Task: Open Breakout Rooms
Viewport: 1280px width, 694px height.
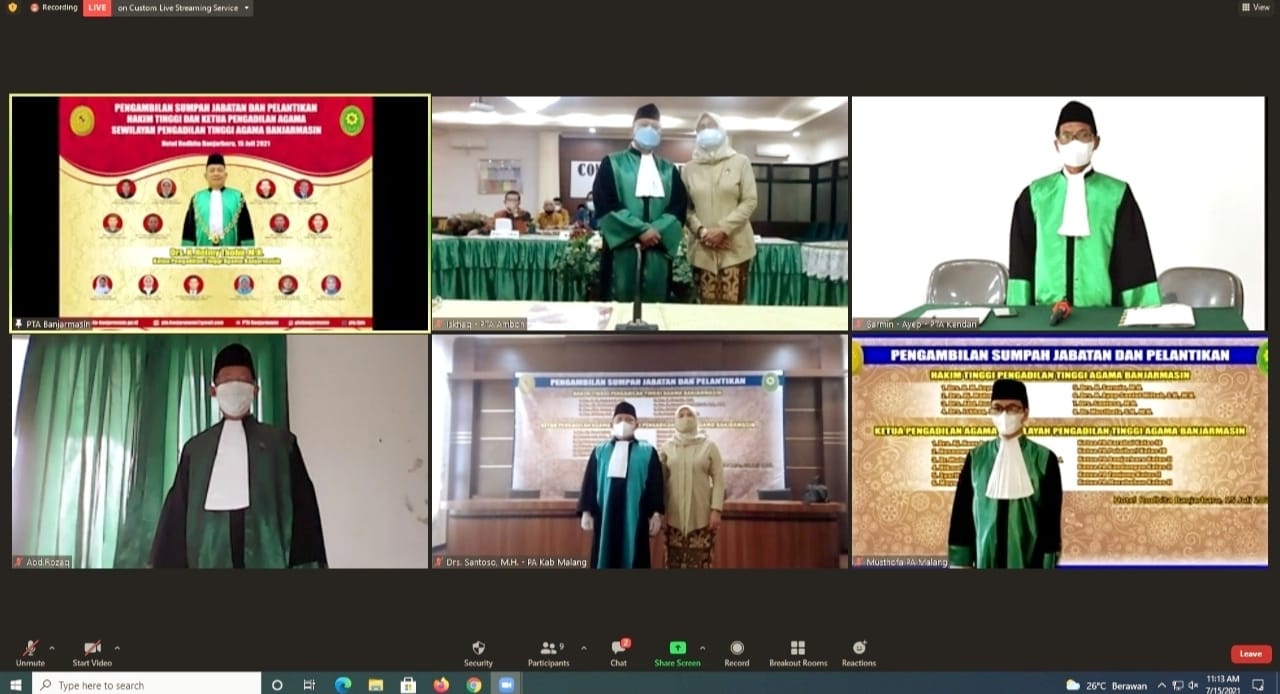Action: (797, 650)
